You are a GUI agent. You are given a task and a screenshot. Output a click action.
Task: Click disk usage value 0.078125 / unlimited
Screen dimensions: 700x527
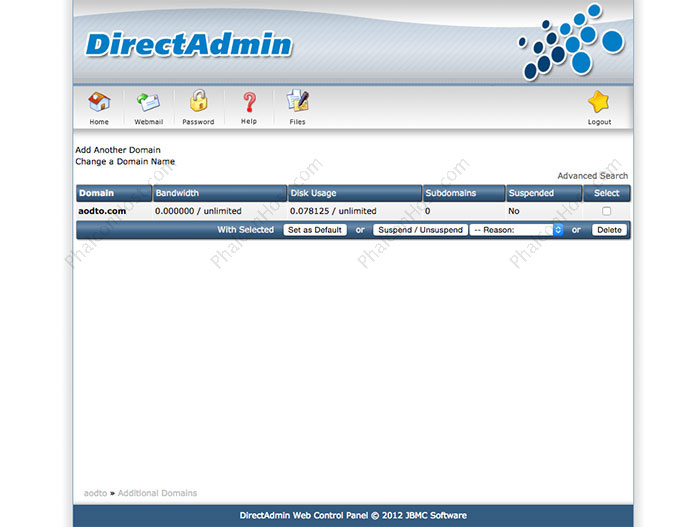coord(333,211)
